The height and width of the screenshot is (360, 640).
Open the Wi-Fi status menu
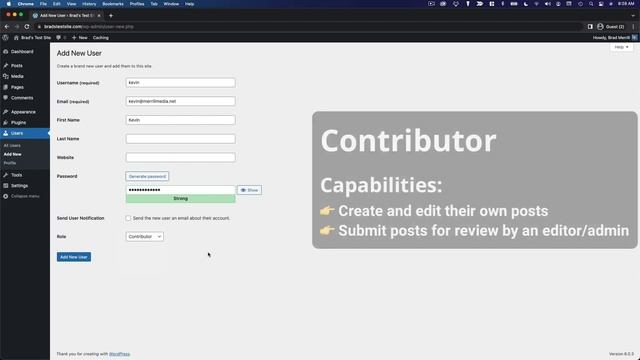(536, 4)
